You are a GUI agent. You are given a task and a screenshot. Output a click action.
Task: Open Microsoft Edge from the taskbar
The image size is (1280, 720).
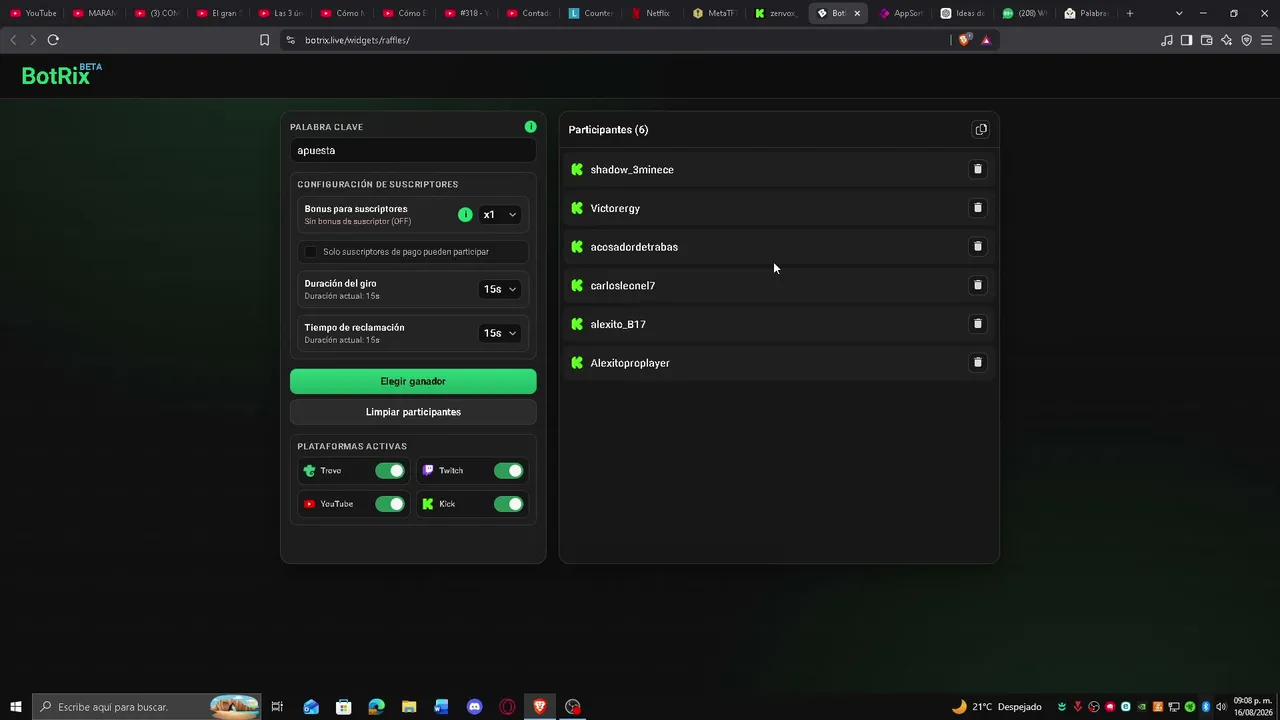(376, 707)
